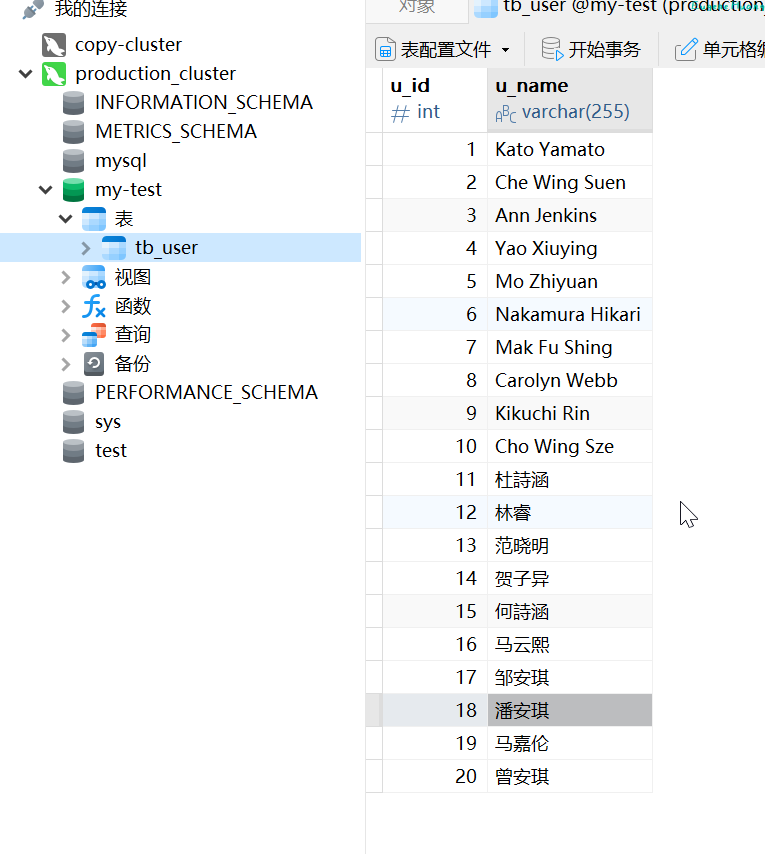Select the row 12 header for 林睿
This screenshot has width=765, height=854.
click(374, 513)
